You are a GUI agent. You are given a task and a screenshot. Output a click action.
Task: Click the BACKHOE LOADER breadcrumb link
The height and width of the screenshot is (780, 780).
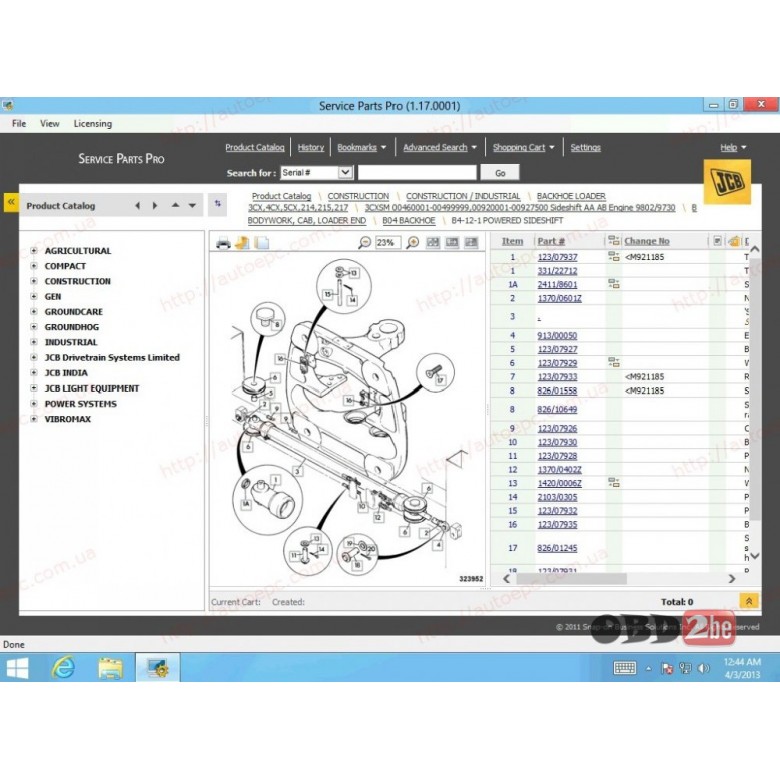[x=571, y=196]
